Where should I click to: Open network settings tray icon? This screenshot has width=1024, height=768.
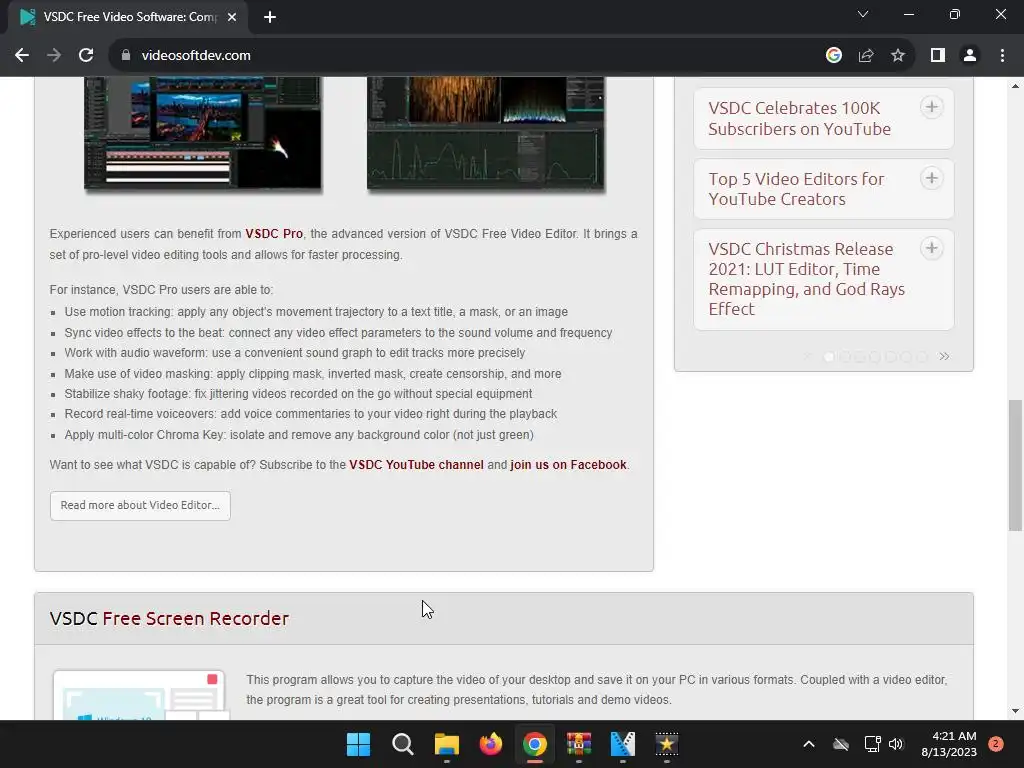click(x=872, y=744)
